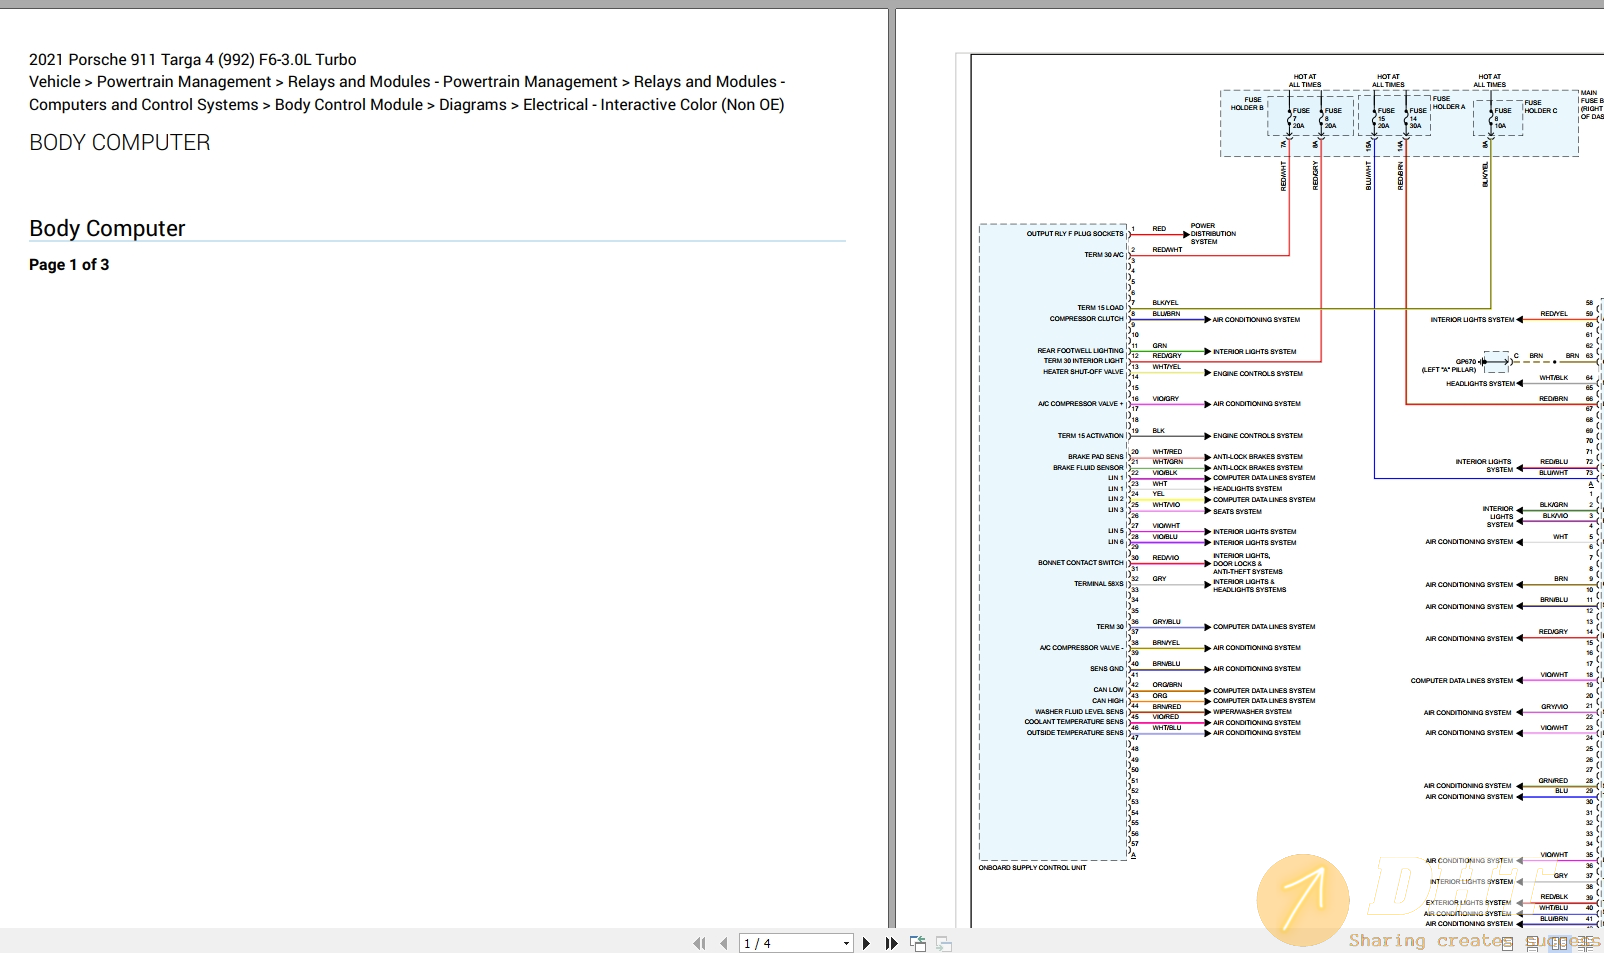Go to the previous view

(918, 943)
